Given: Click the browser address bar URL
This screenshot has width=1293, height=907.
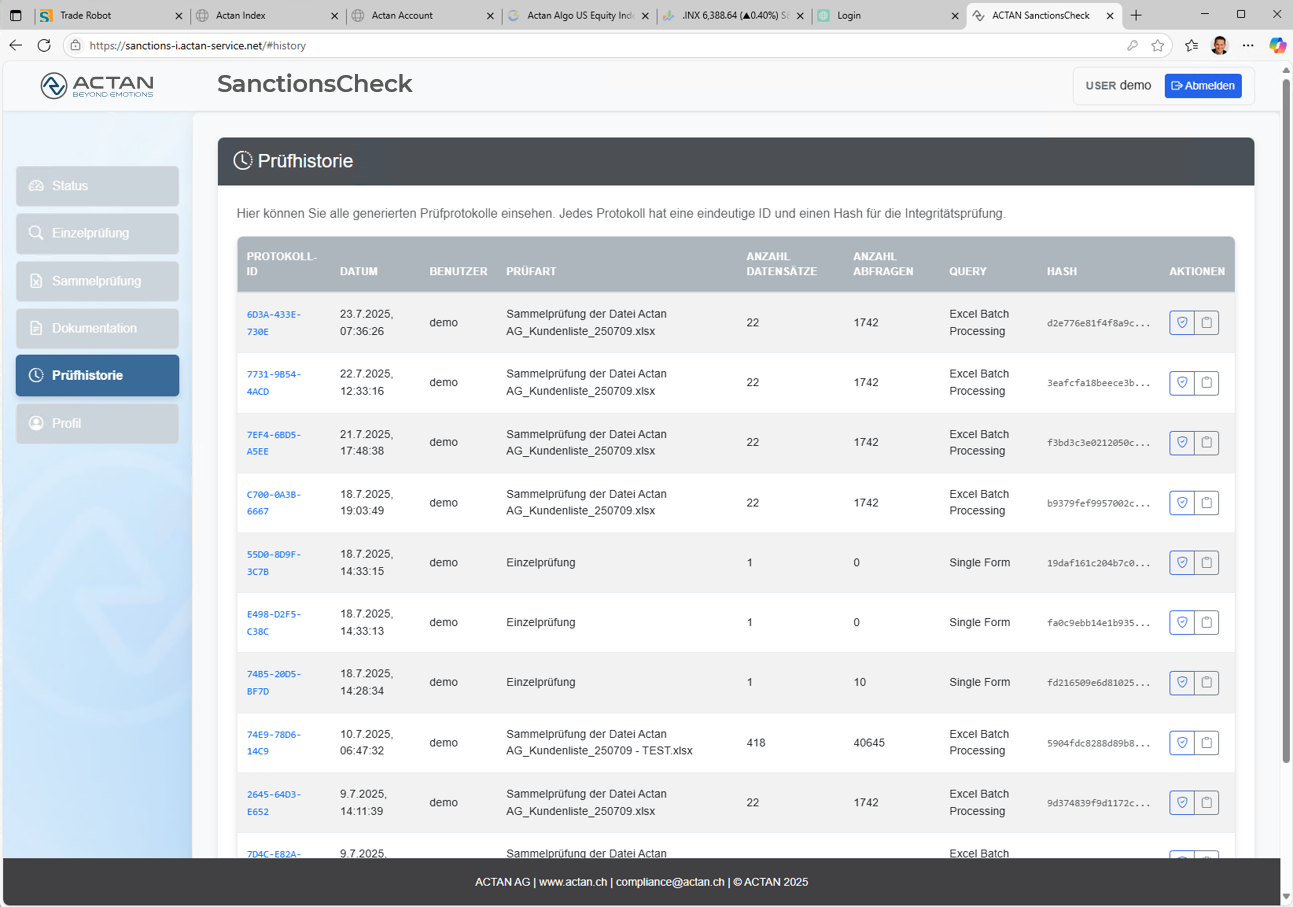Looking at the screenshot, I should click(197, 46).
